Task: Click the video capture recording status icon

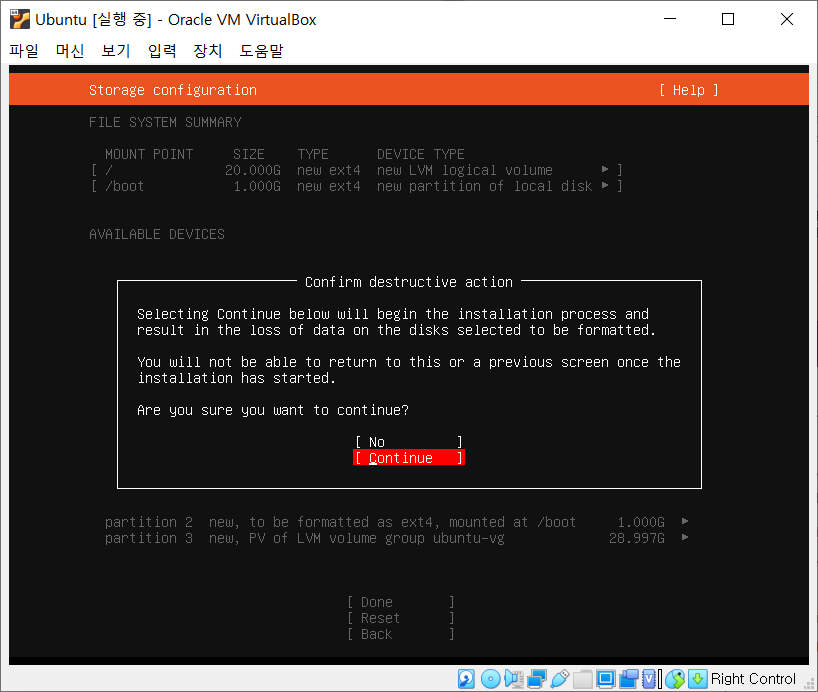Action: click(629, 678)
